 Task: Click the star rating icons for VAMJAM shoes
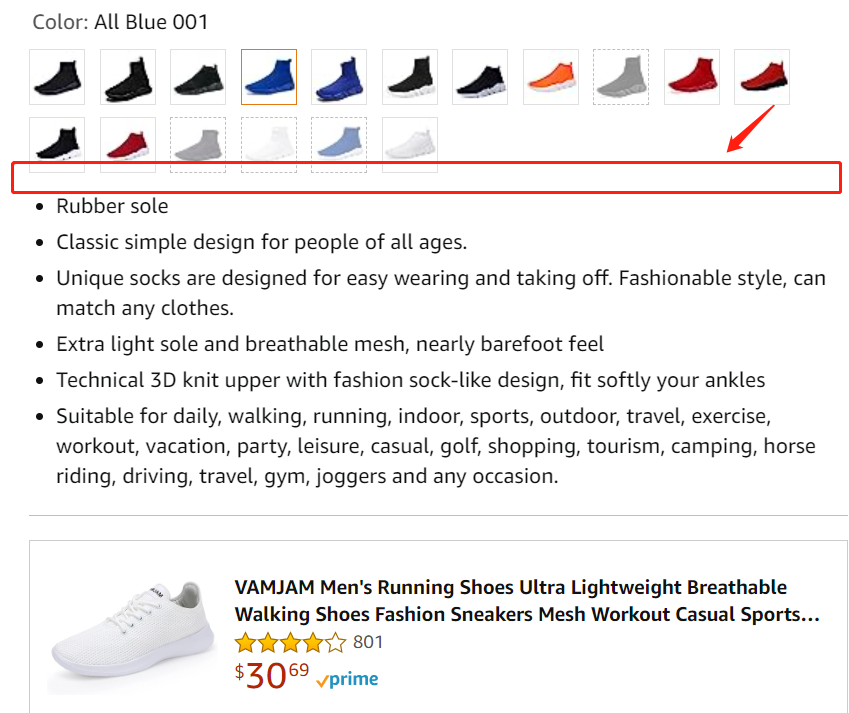pos(290,642)
